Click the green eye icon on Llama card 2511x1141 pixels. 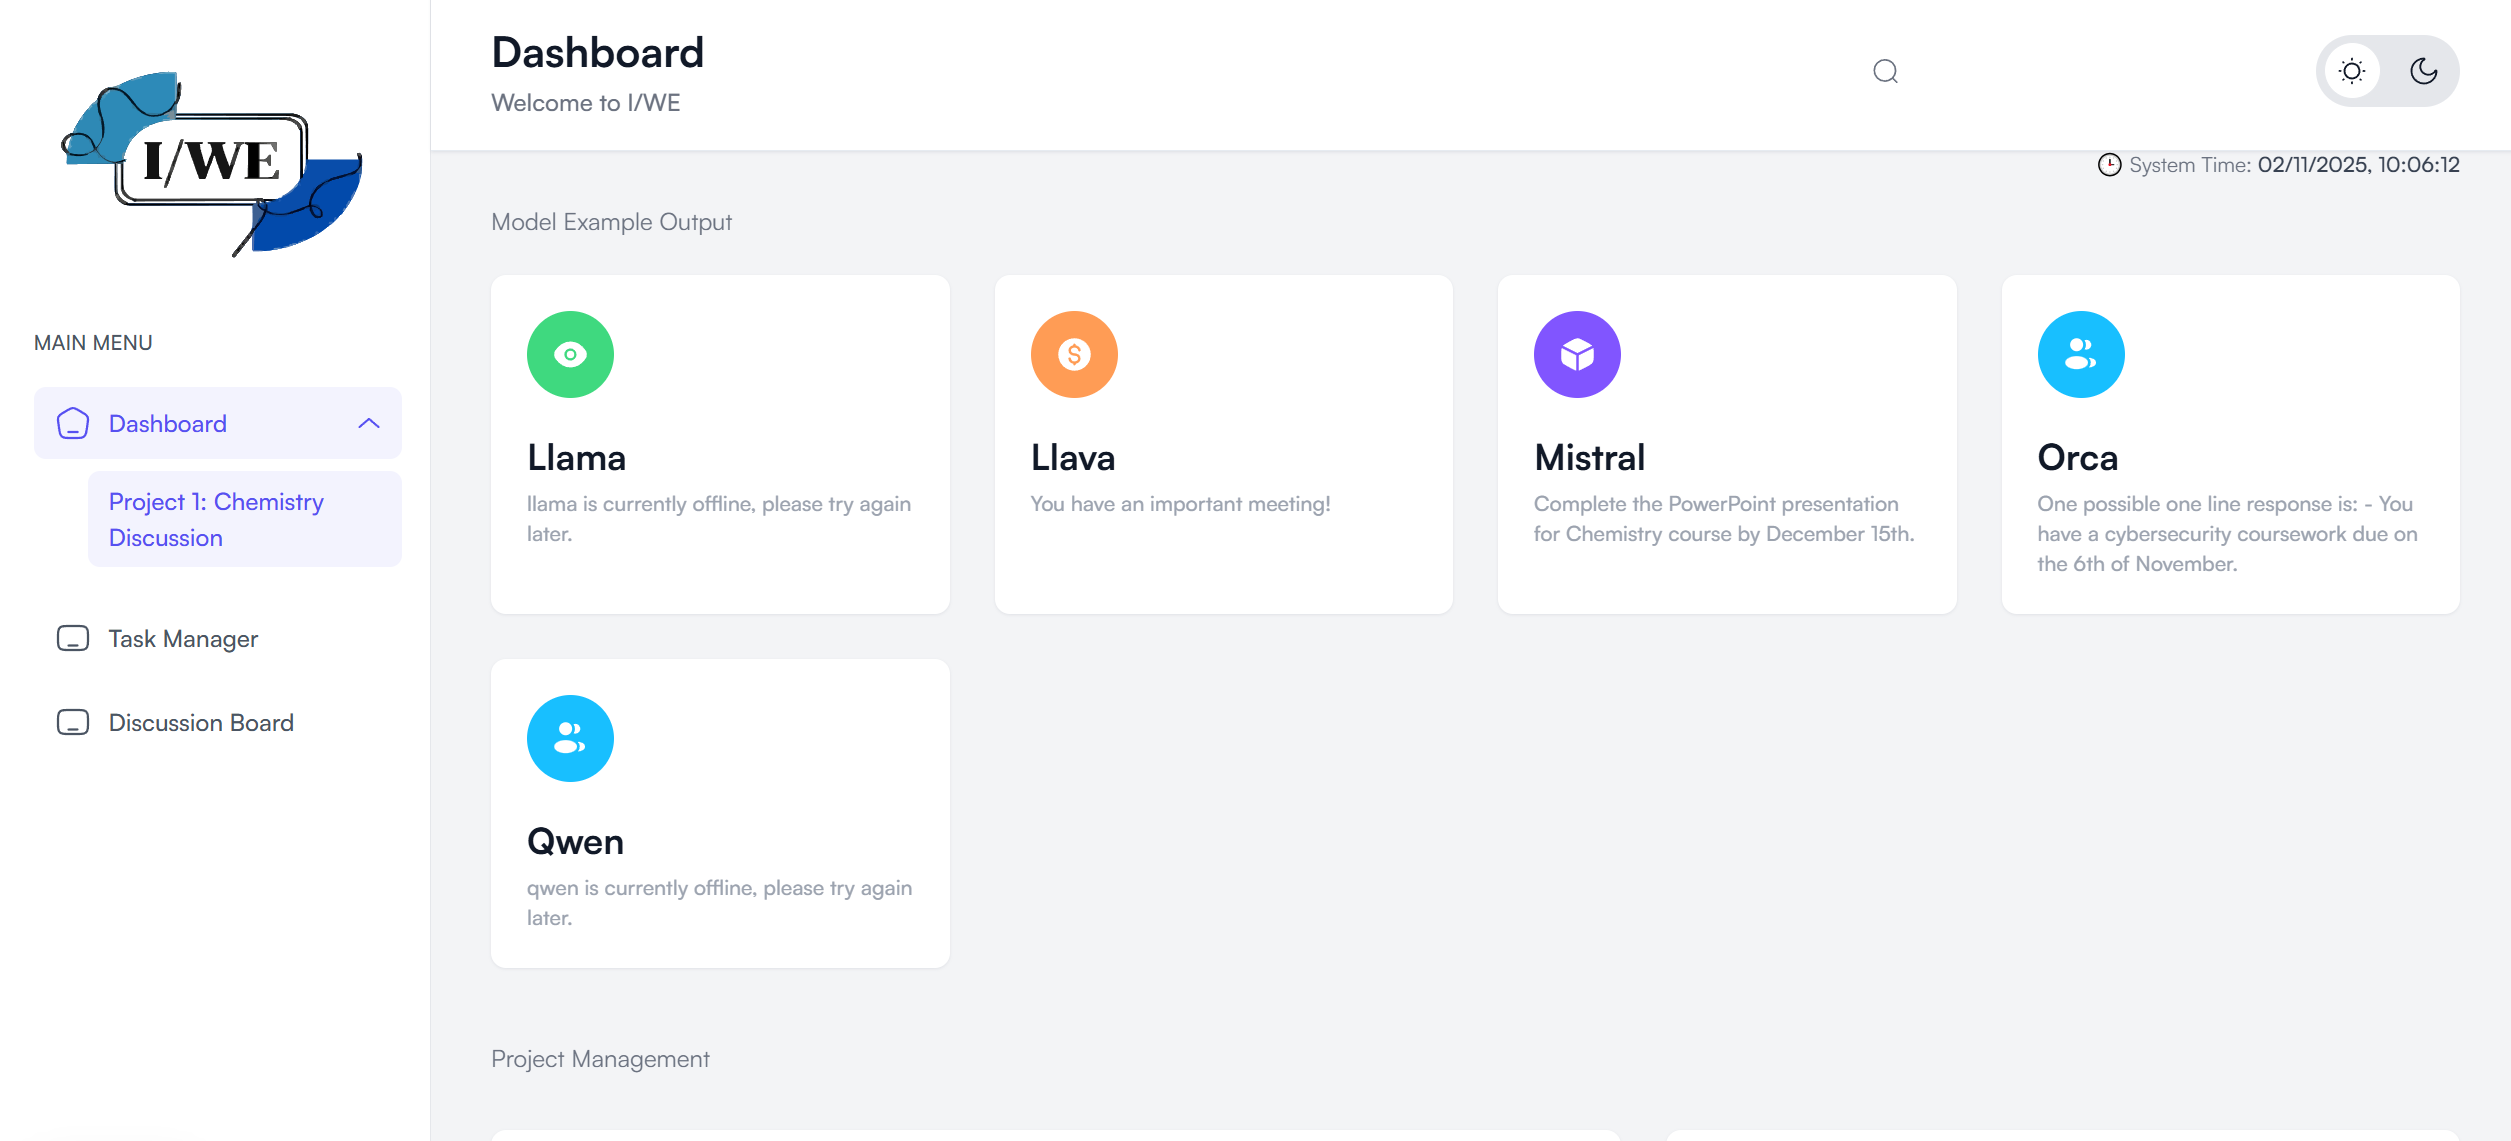(x=570, y=354)
